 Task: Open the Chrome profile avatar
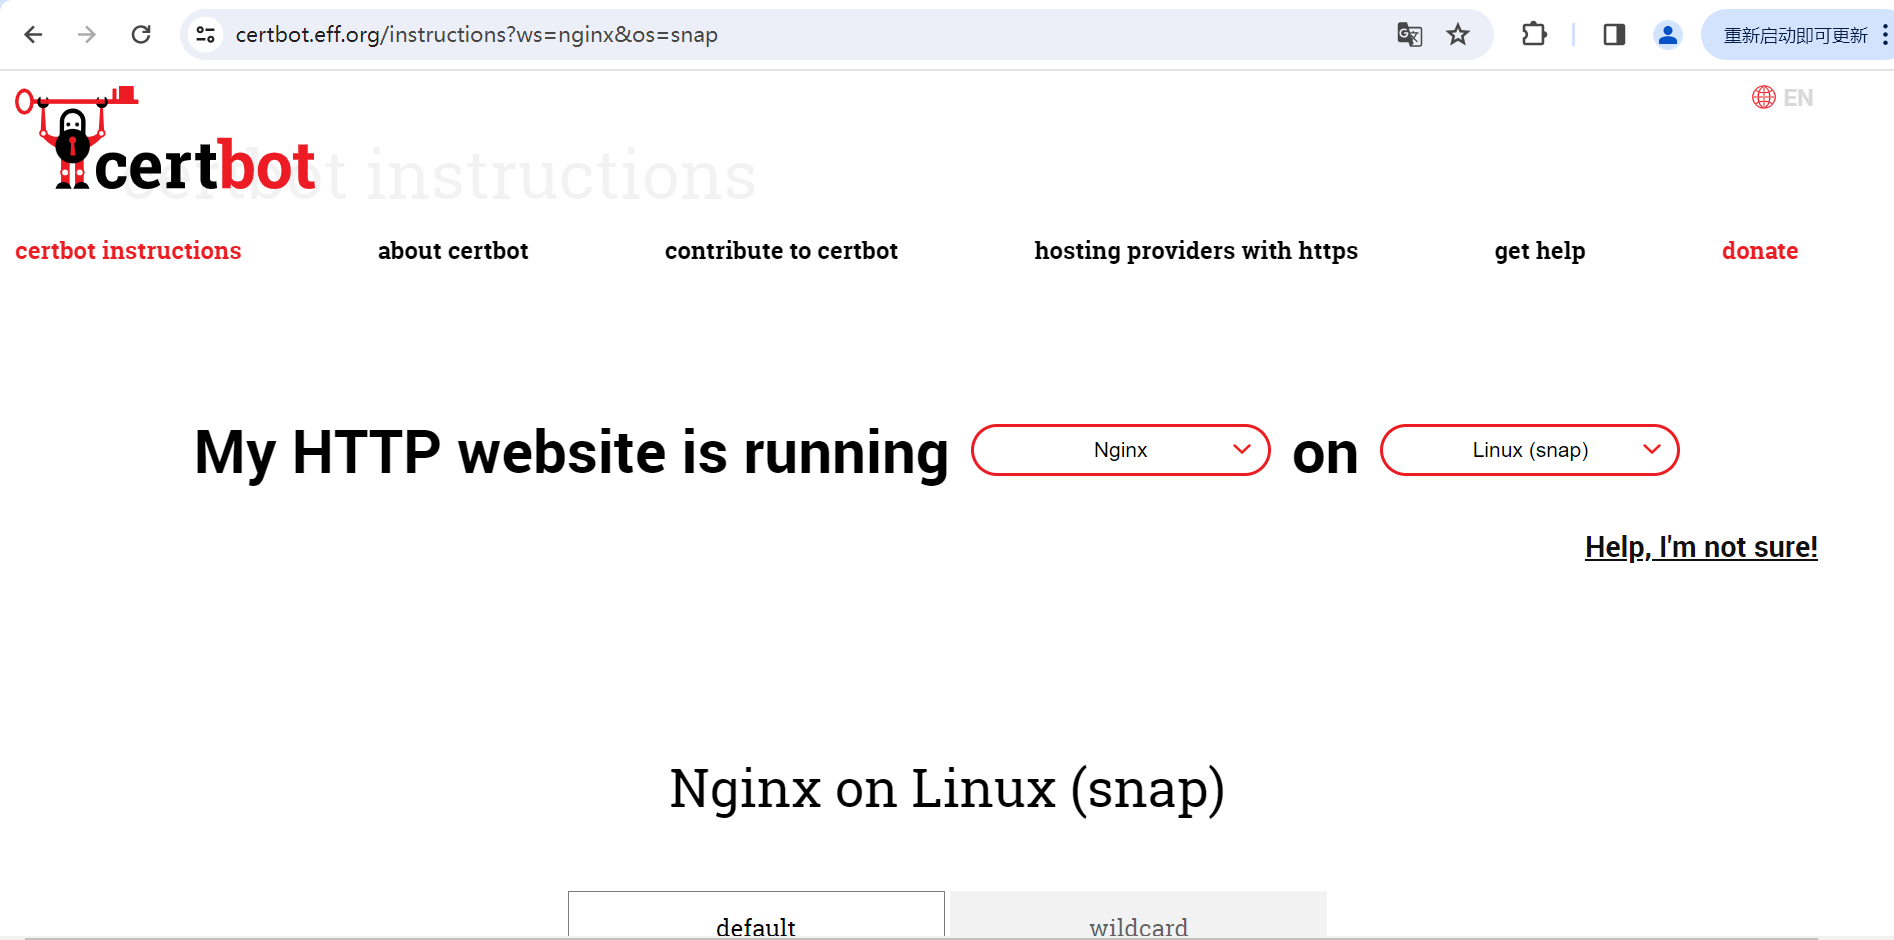(x=1667, y=35)
